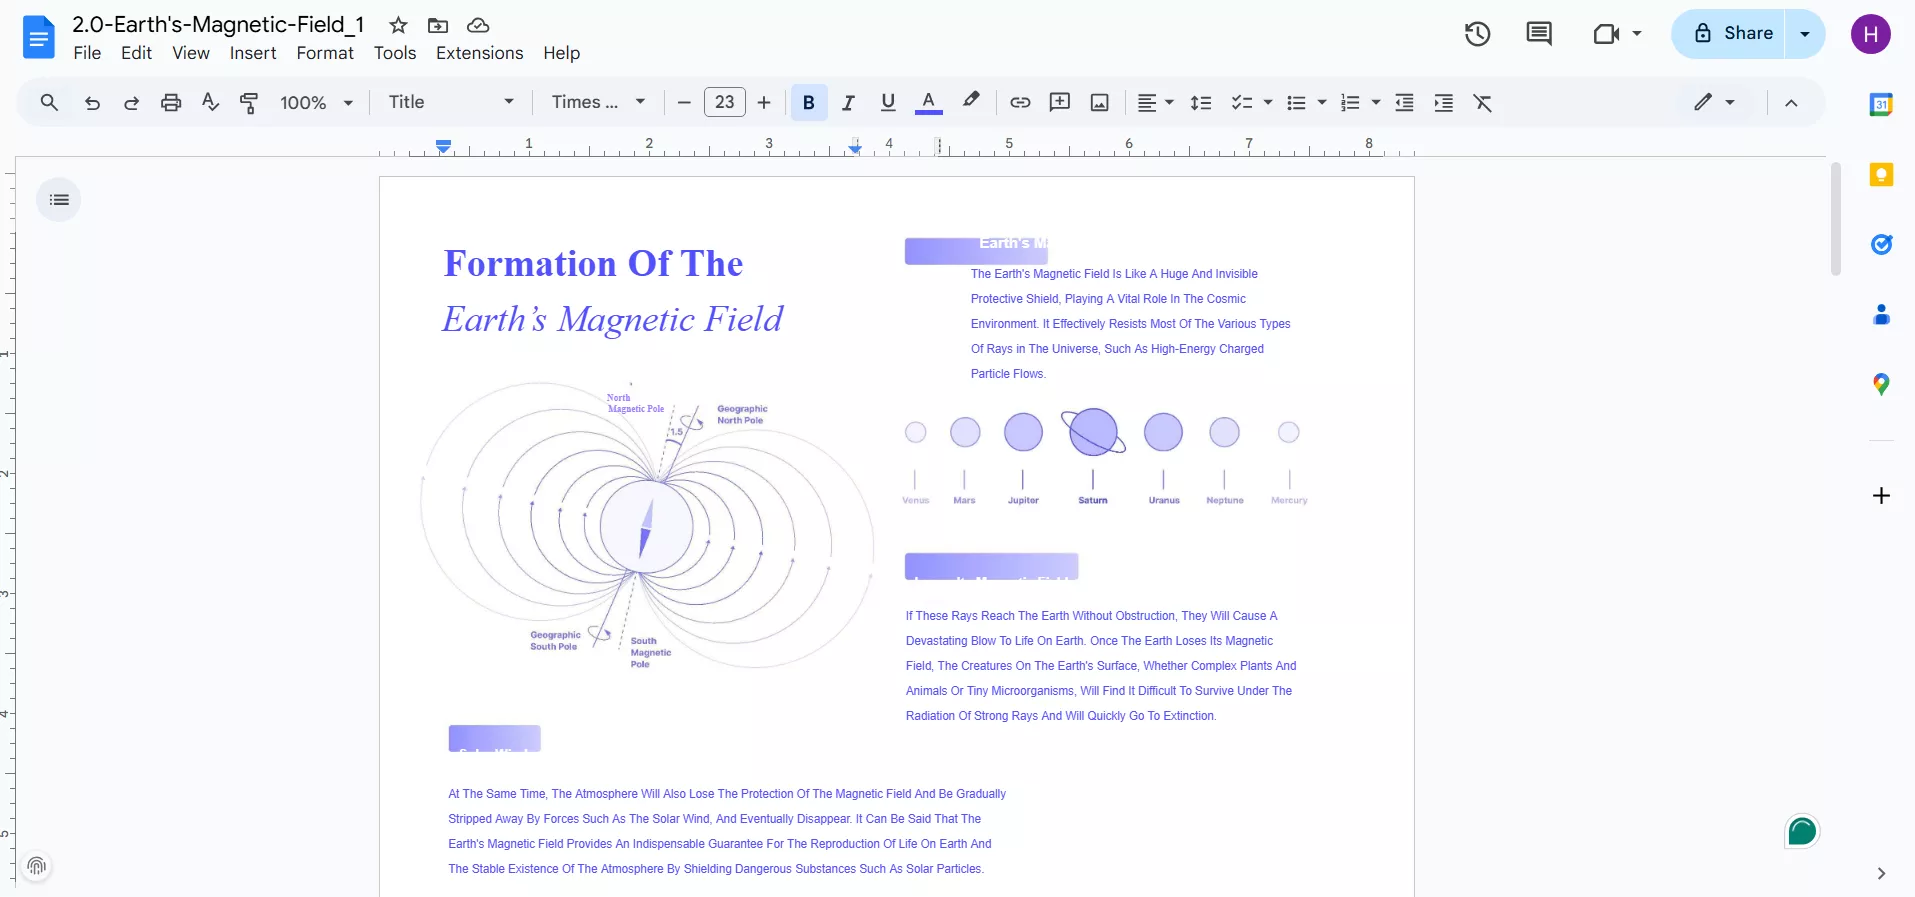The height and width of the screenshot is (897, 1915).
Task: Open version history clock icon
Action: 1477,34
